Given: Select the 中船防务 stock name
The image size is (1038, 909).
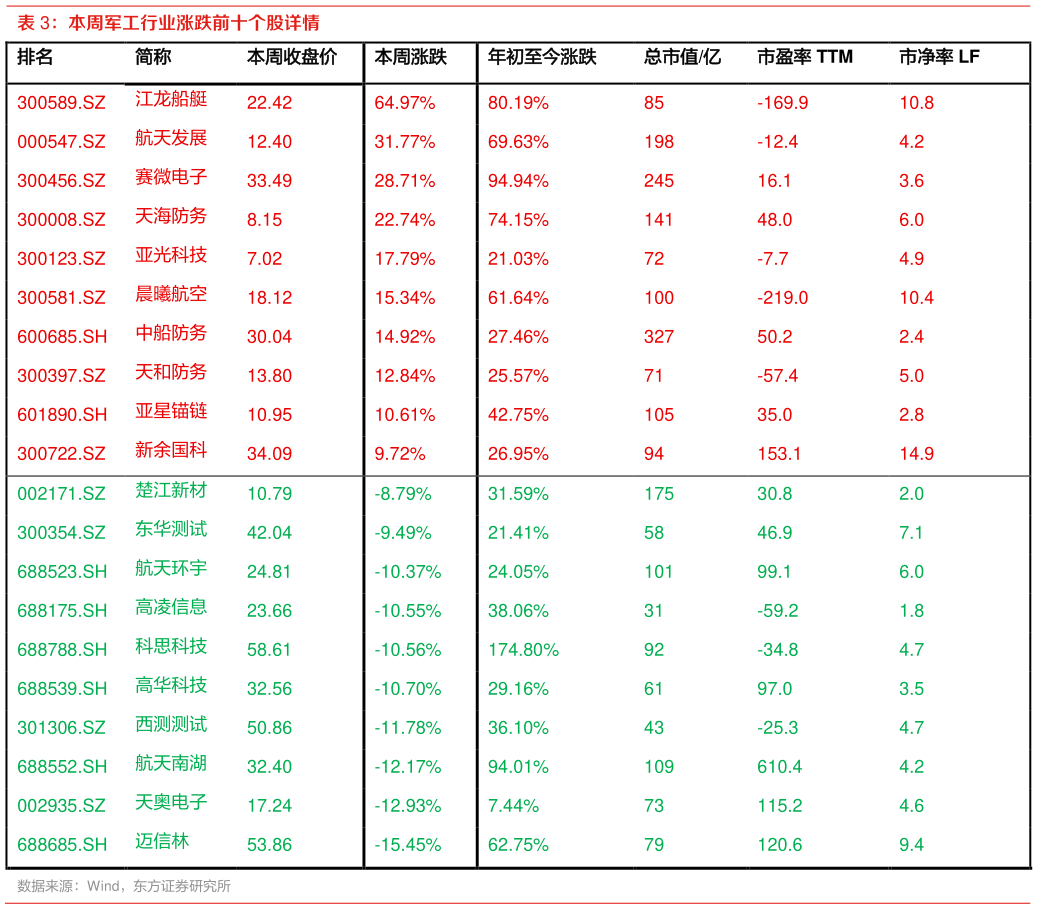Looking at the screenshot, I should 171,334.
